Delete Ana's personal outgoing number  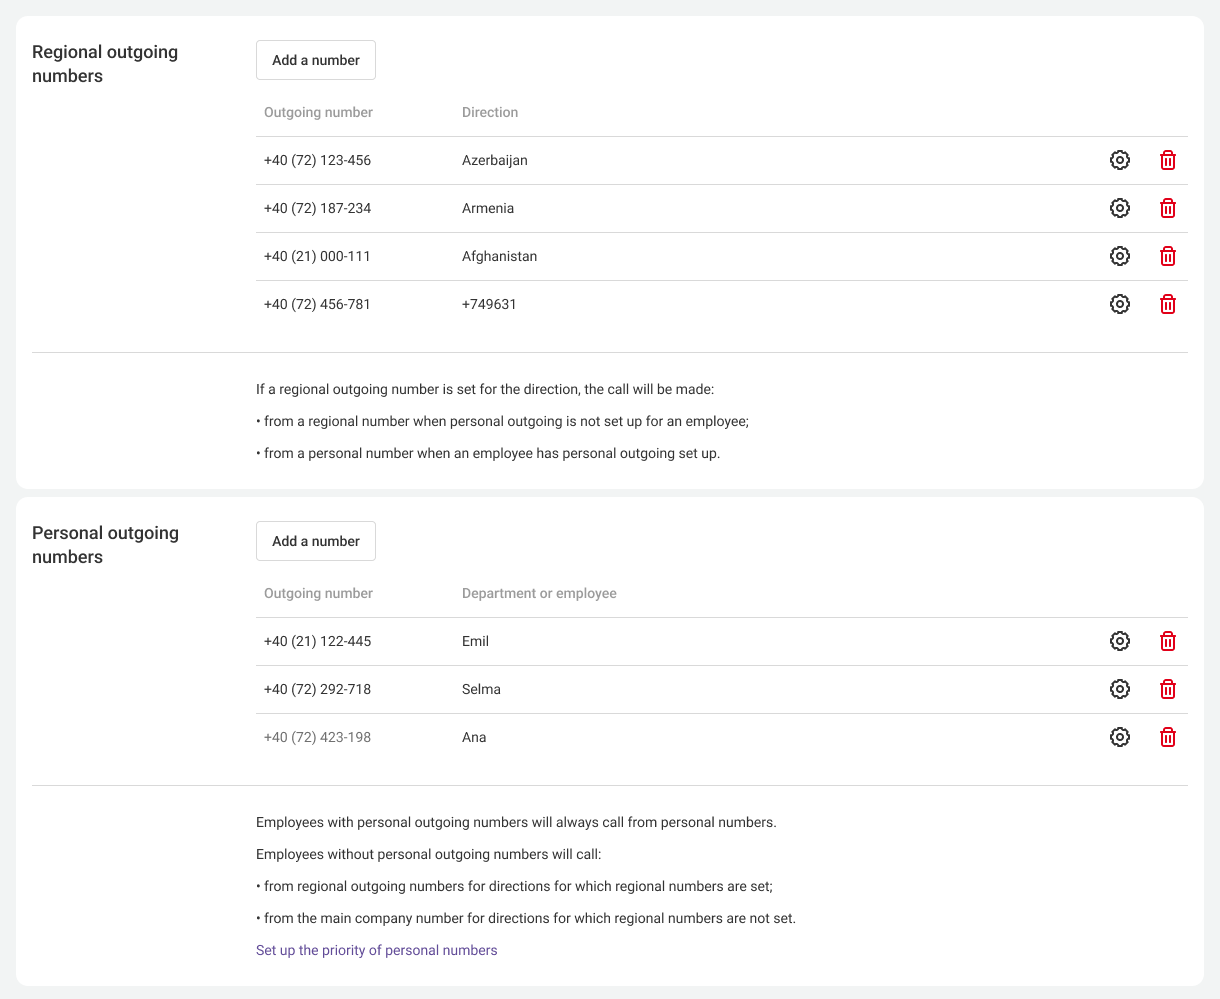[1167, 737]
